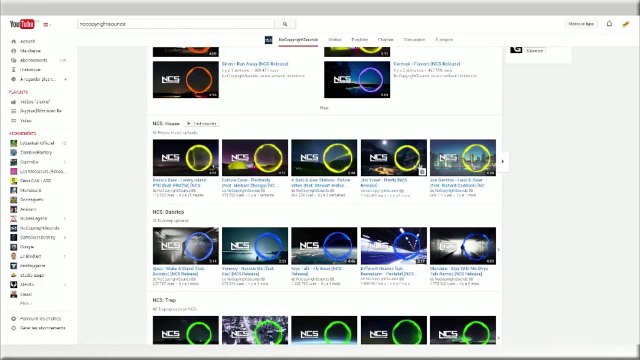Open the NCS: Dubstep section title
Image resolution: width=640 pixels, height=360 pixels.
click(168, 212)
